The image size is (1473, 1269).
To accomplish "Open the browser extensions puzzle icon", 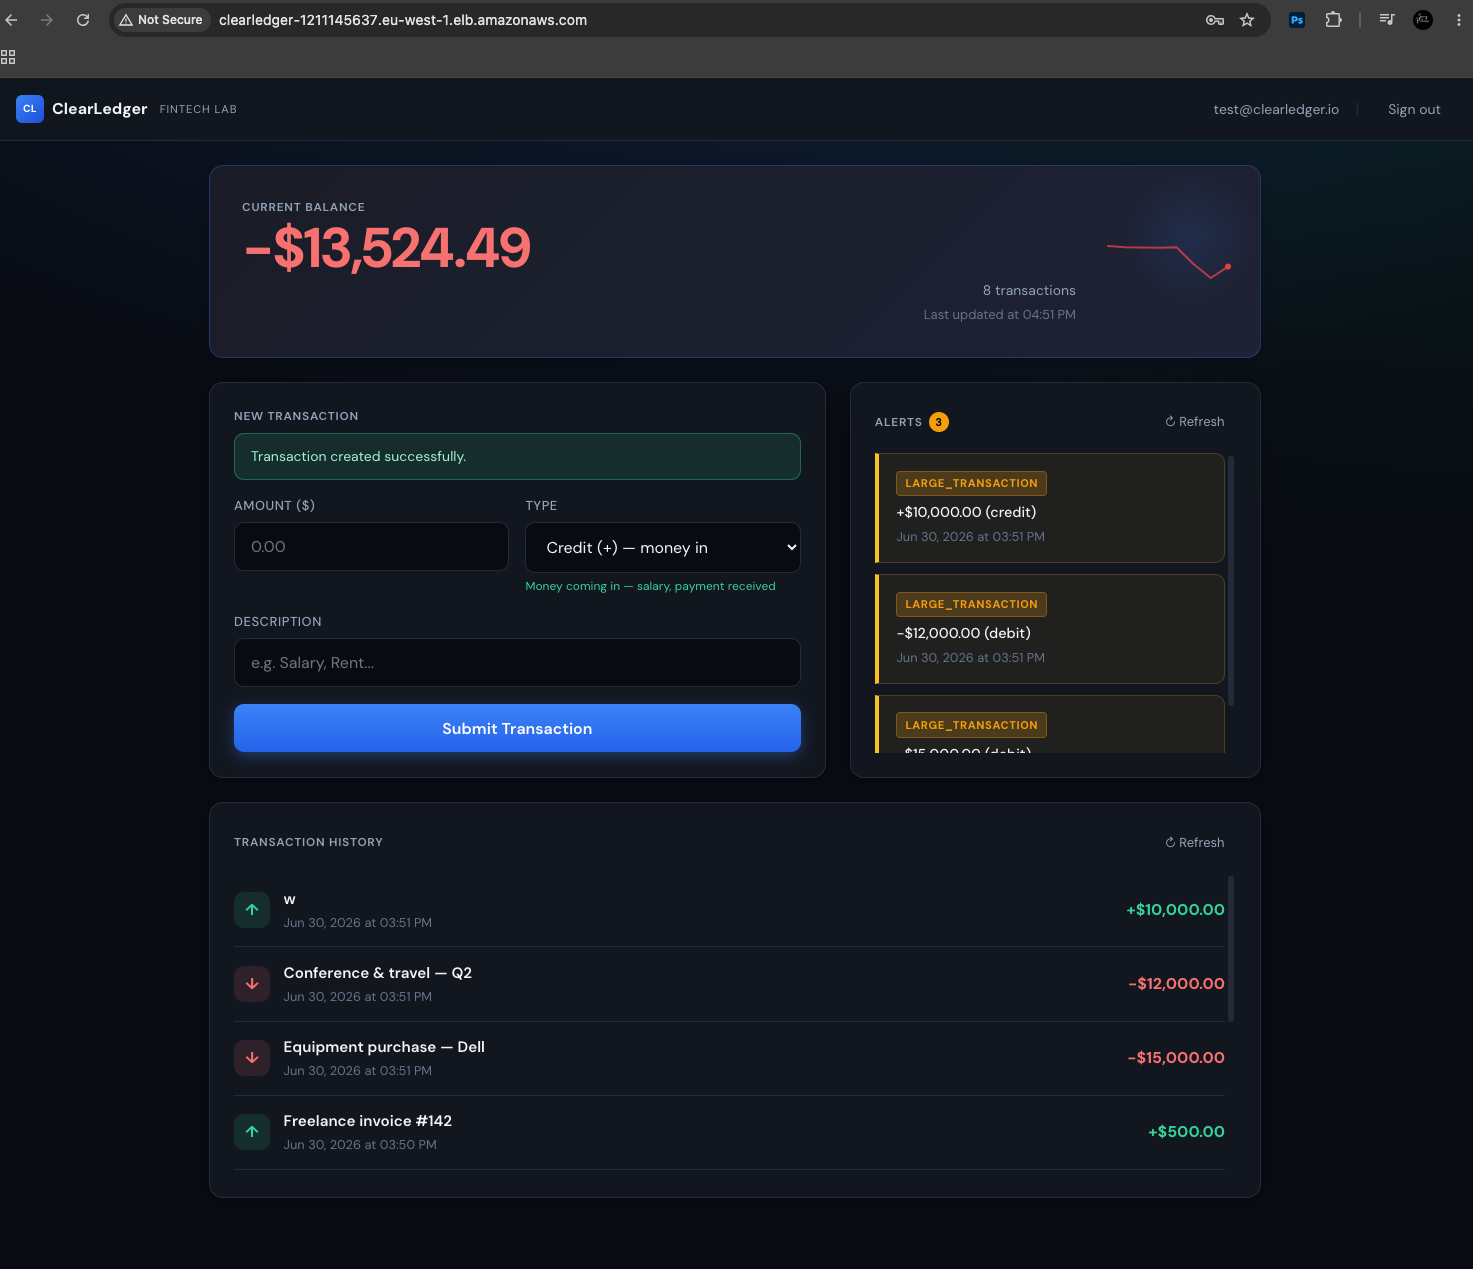I will tap(1333, 20).
